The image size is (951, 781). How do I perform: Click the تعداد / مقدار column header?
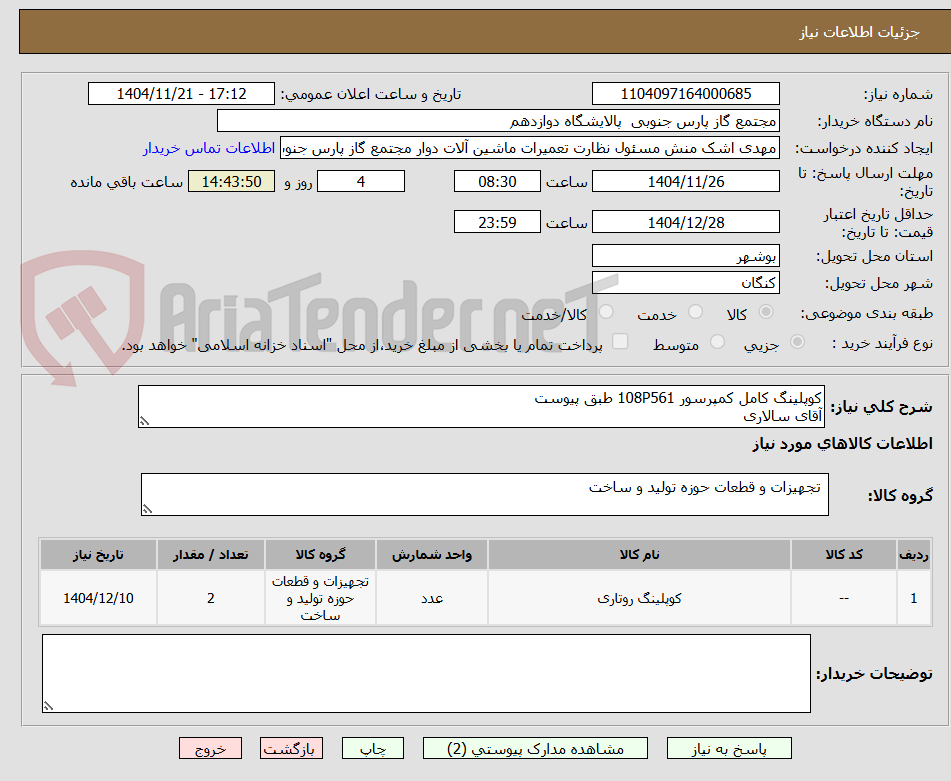[210, 555]
